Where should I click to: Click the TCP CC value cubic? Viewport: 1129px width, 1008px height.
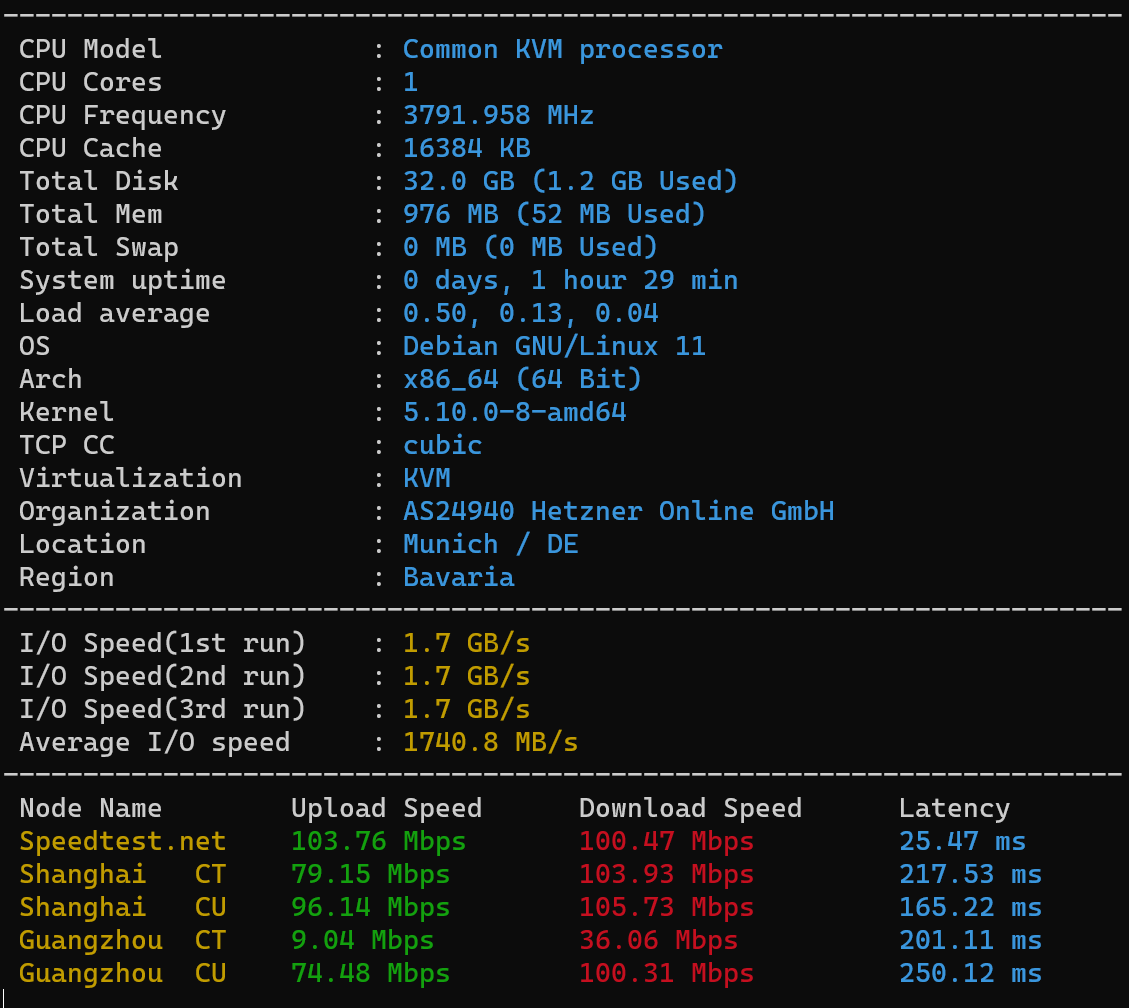tap(442, 445)
